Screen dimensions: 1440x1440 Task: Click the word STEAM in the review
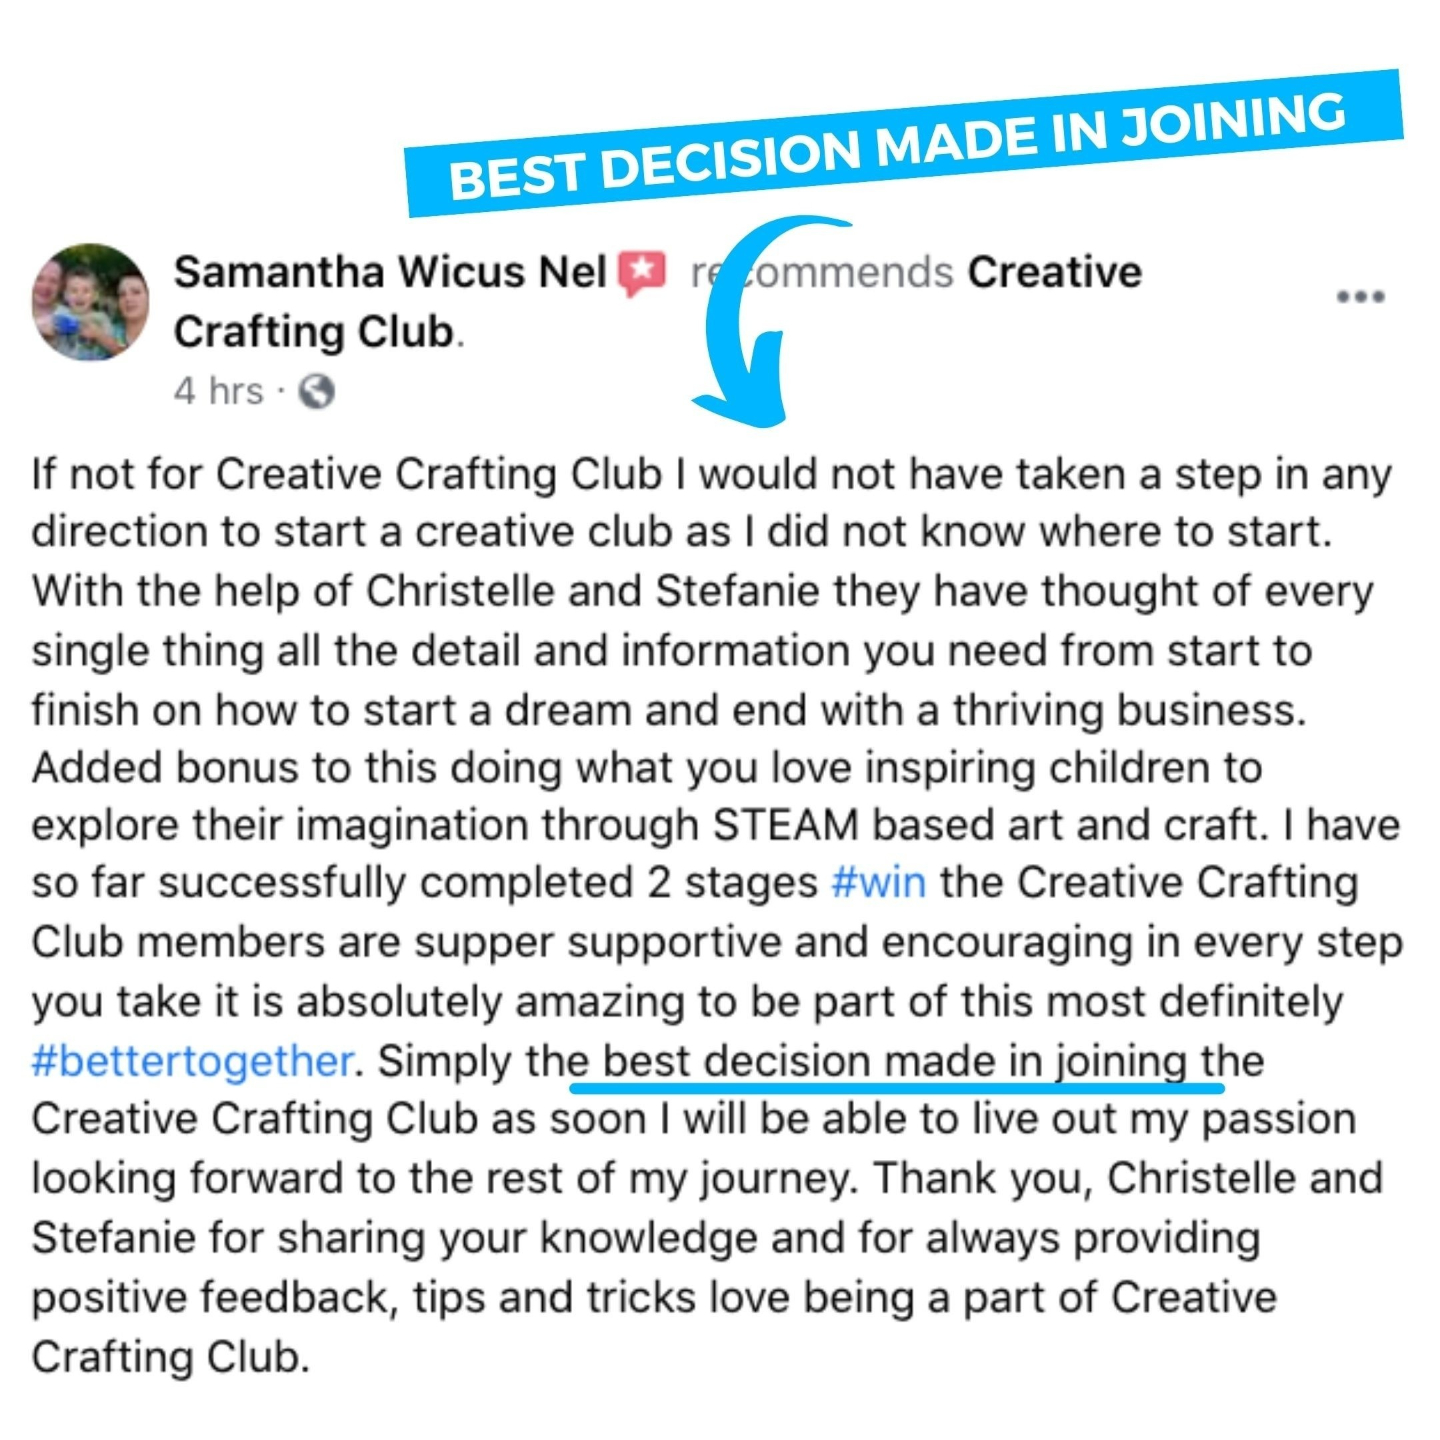786,826
